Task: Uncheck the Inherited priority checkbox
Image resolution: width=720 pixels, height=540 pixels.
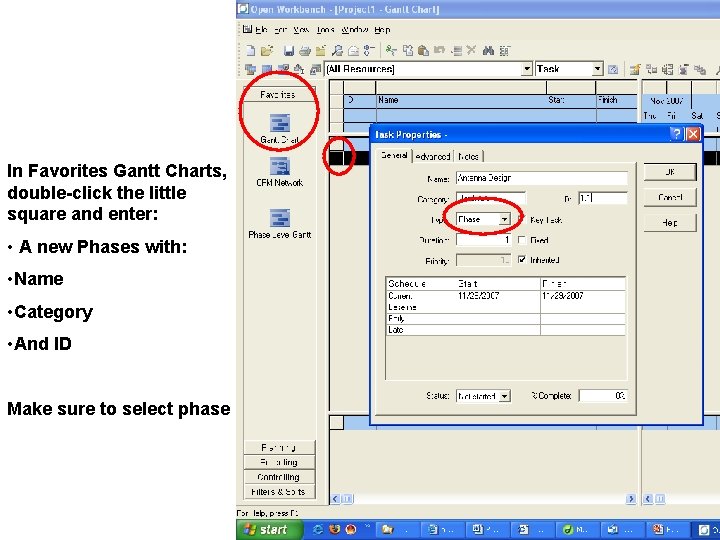Action: point(522,260)
